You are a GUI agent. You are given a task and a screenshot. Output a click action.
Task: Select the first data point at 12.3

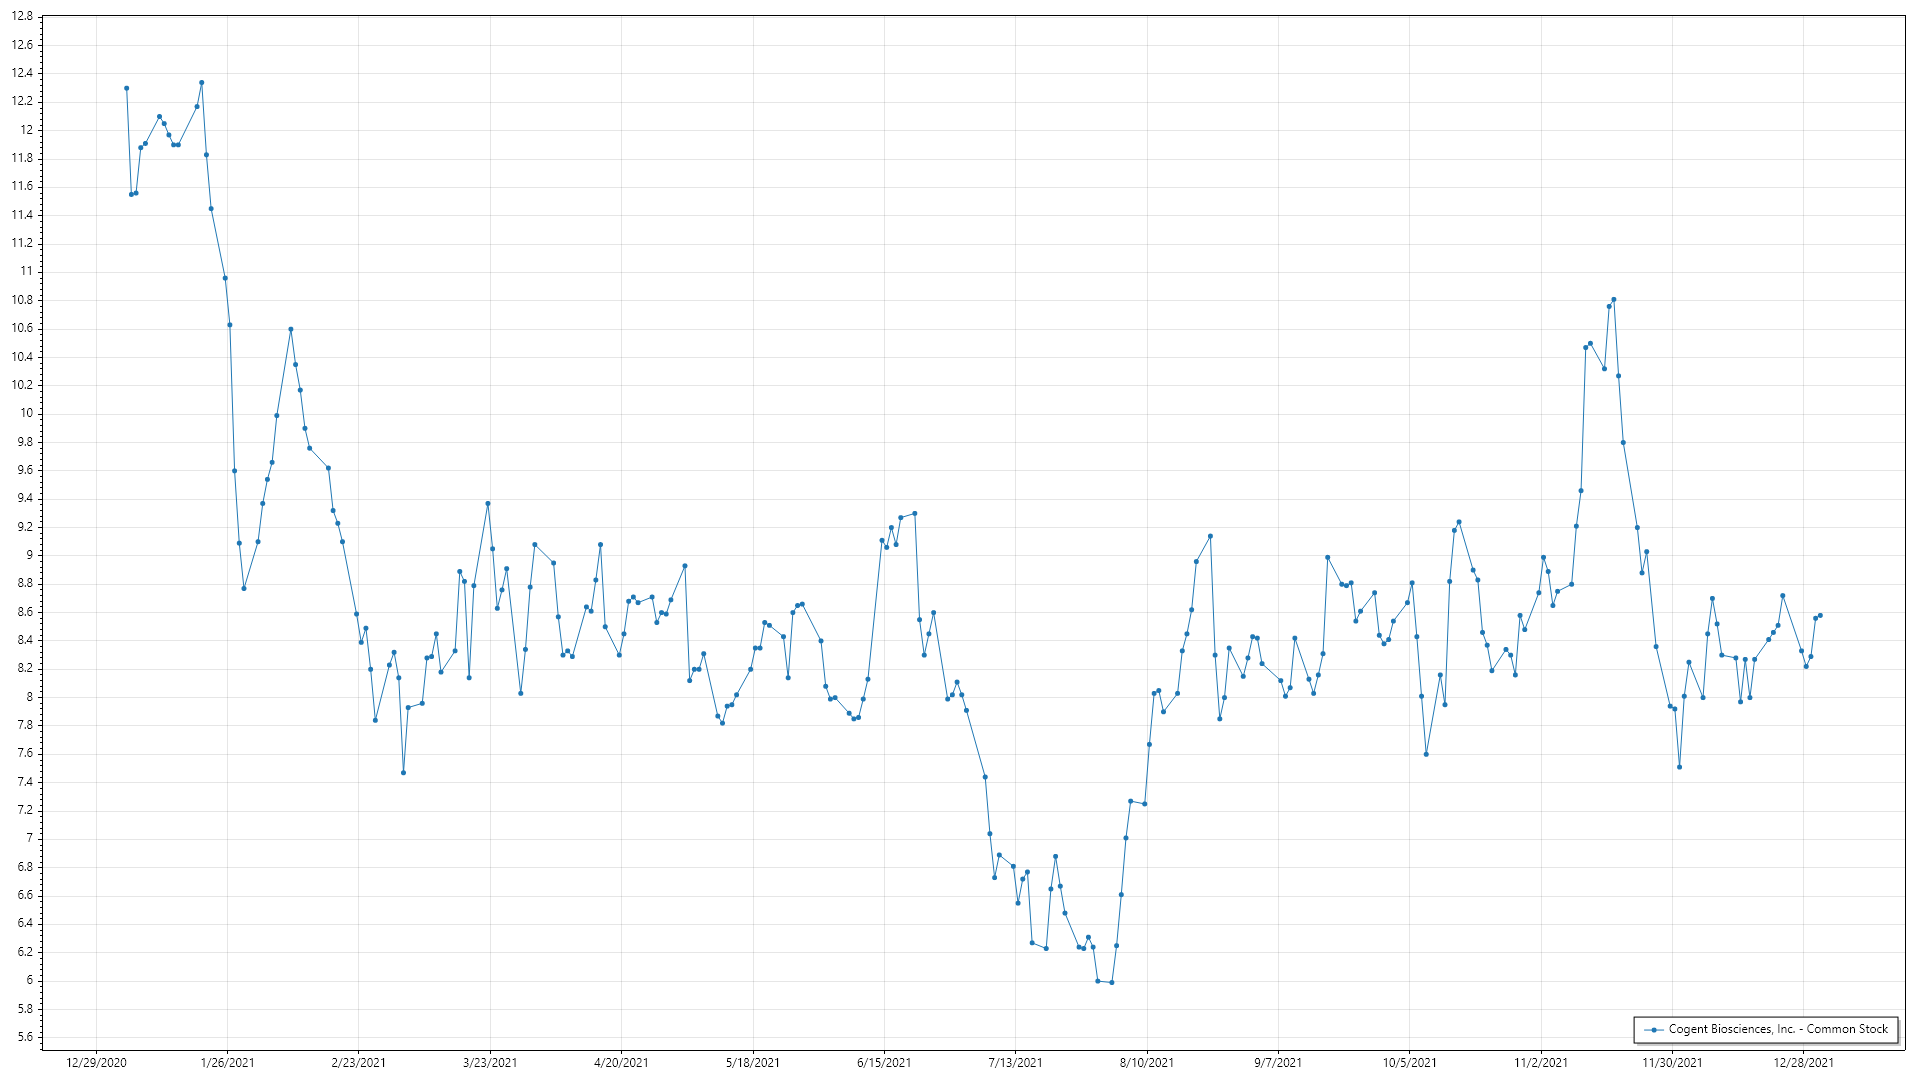(x=126, y=88)
